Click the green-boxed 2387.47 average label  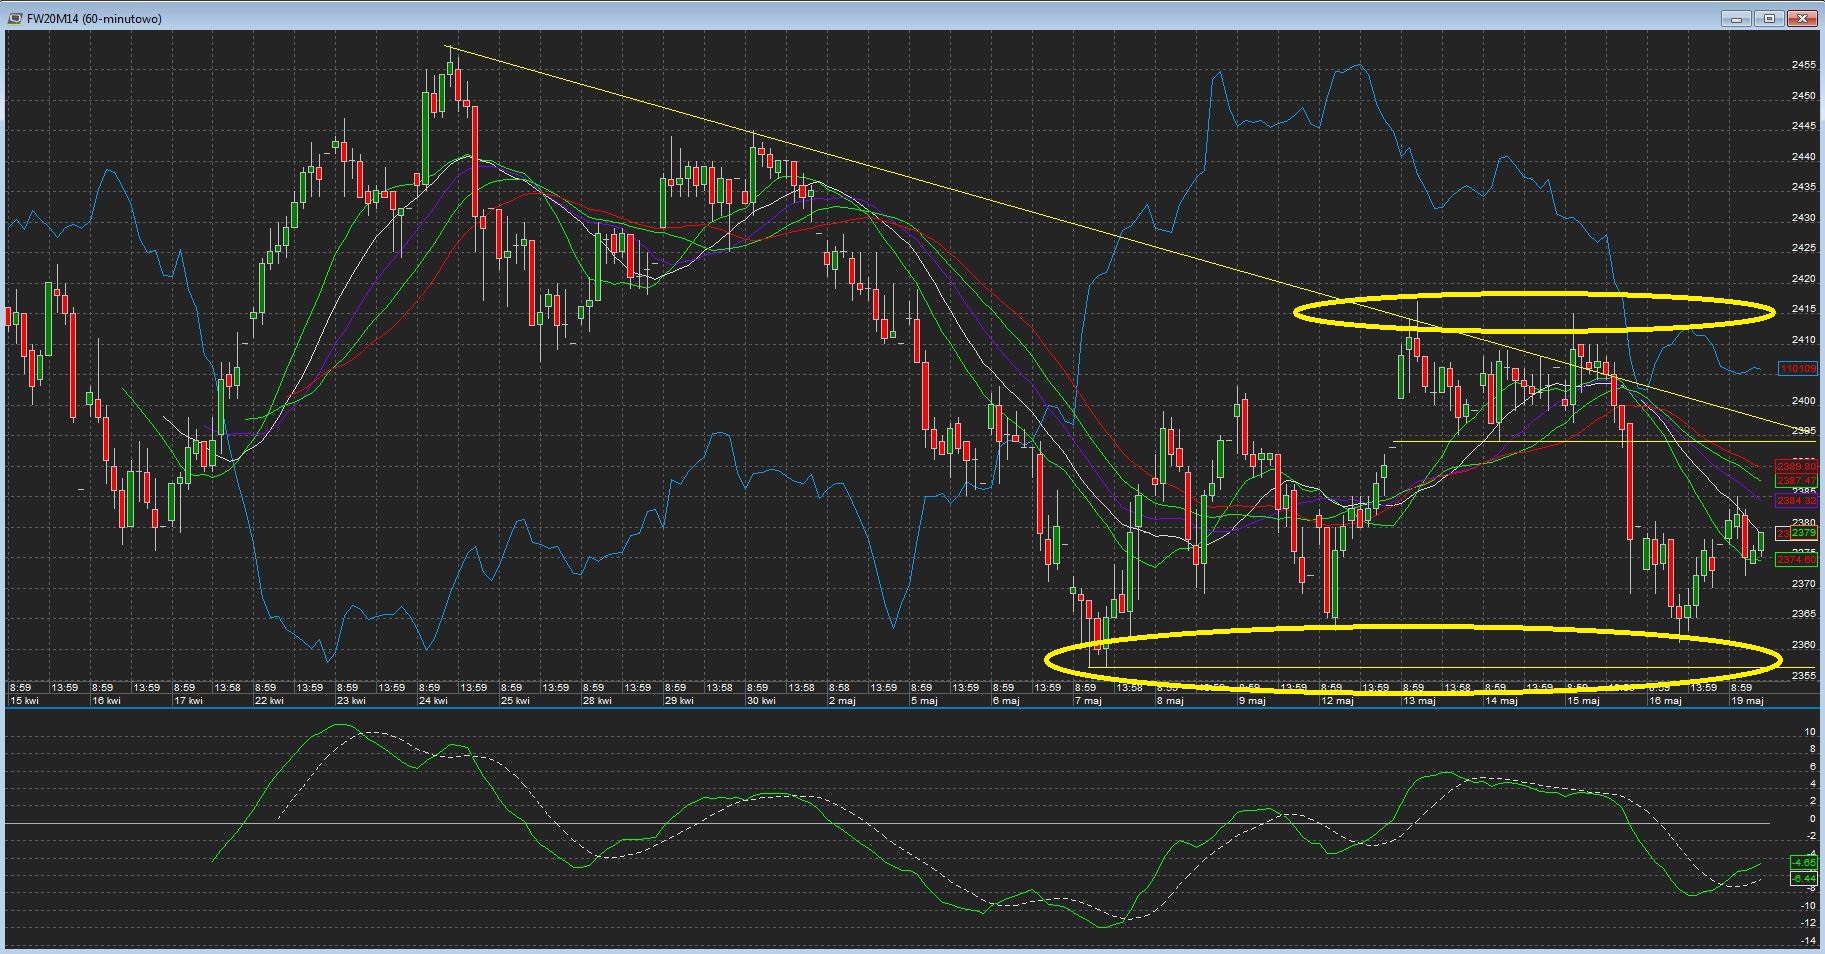click(x=1796, y=481)
